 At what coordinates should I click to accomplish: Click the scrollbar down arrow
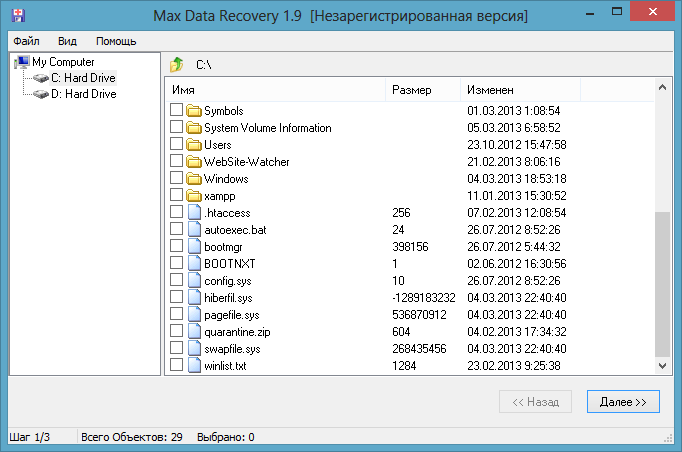tap(662, 366)
